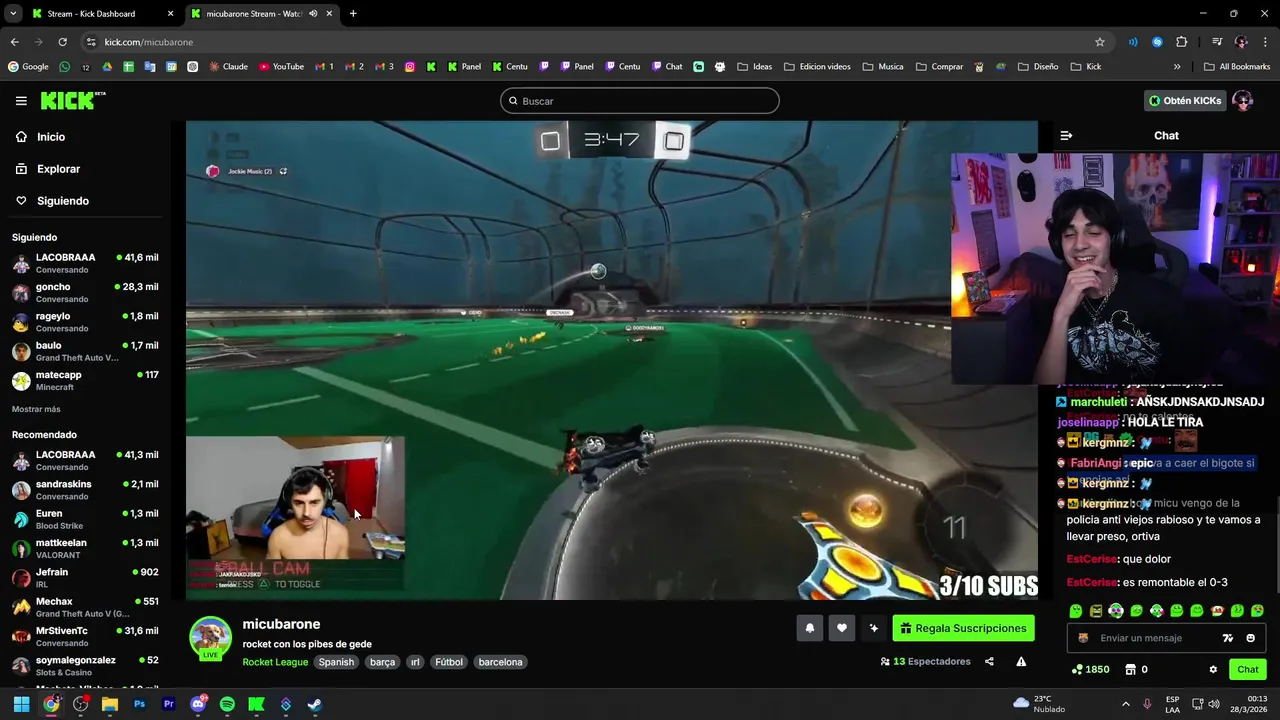Select the barça tag
The height and width of the screenshot is (720, 1280).
pos(382,662)
